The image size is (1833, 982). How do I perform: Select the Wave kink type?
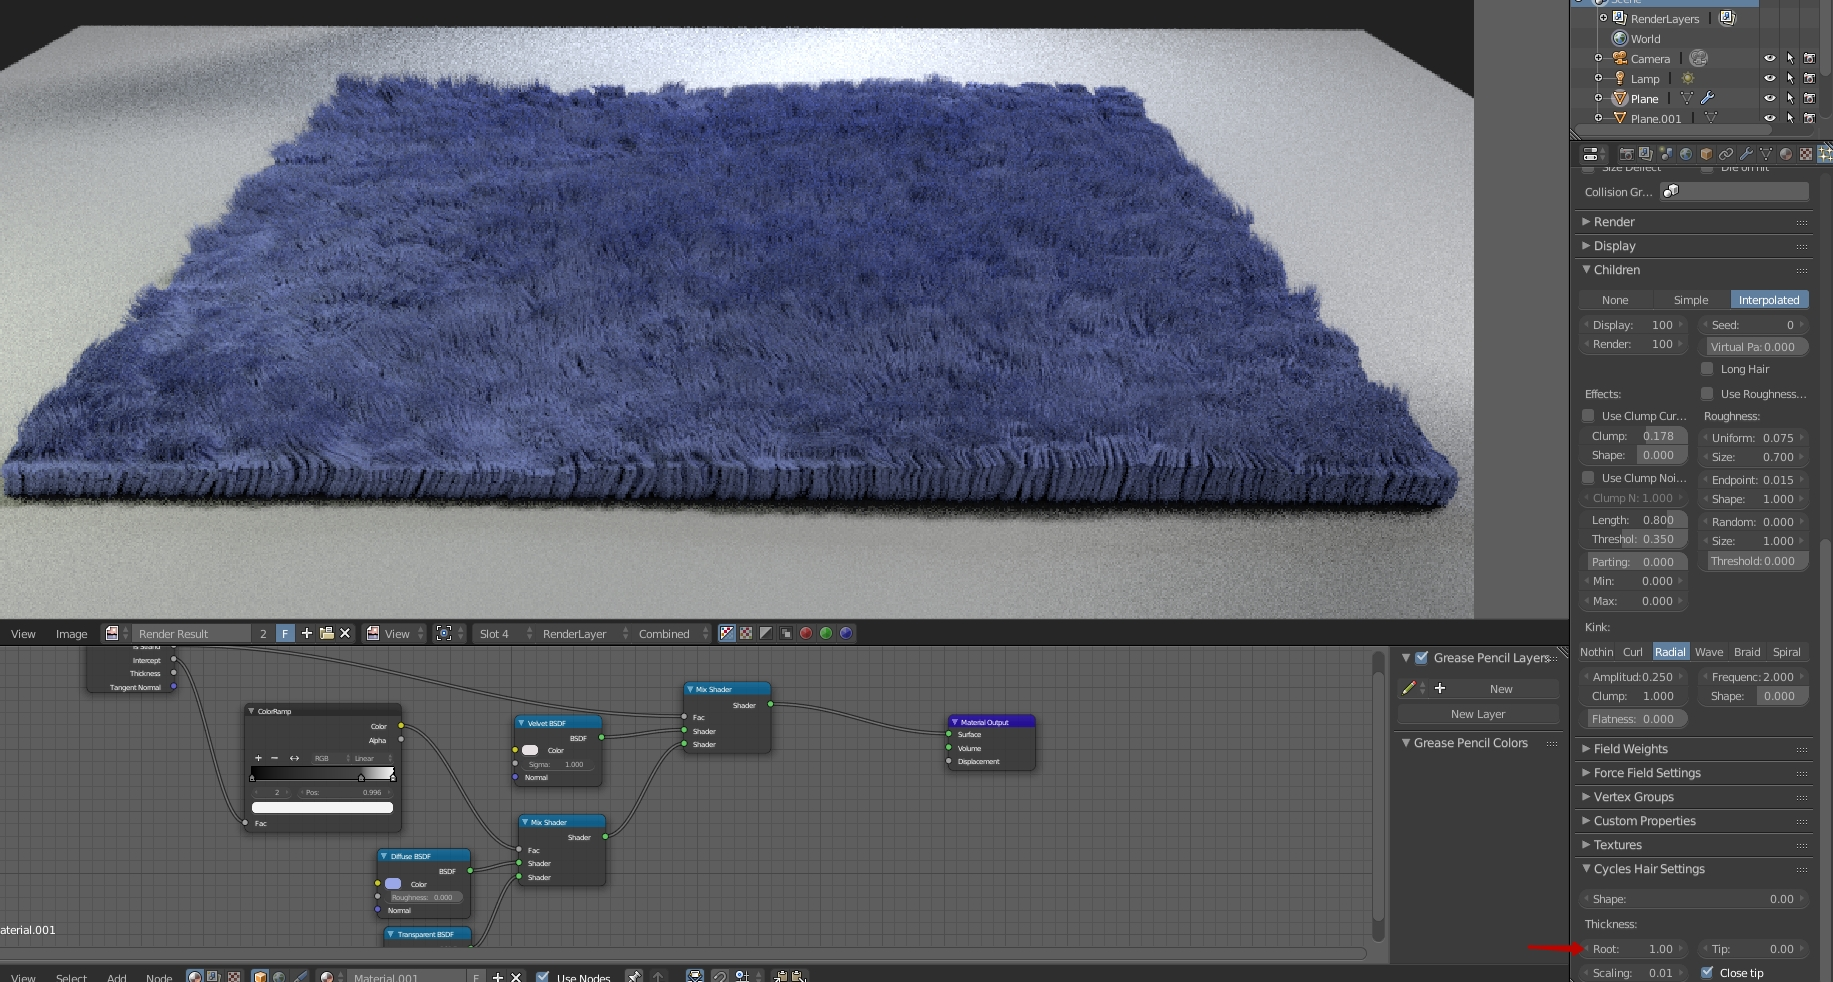[1708, 652]
